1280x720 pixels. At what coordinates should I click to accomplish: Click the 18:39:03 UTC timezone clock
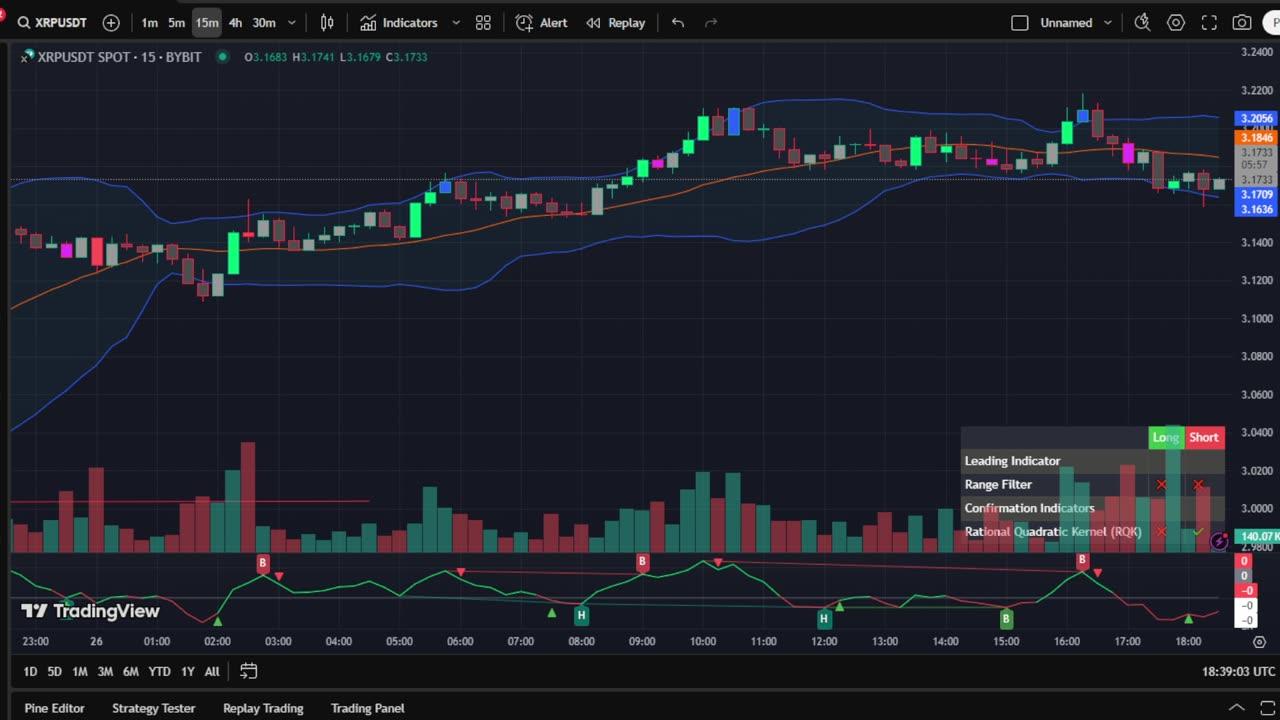coord(1238,672)
